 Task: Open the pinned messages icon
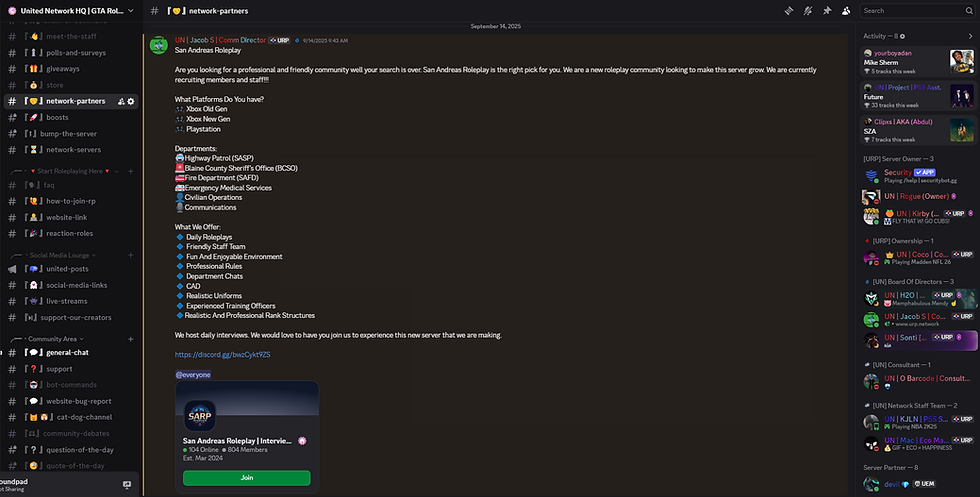(x=827, y=10)
